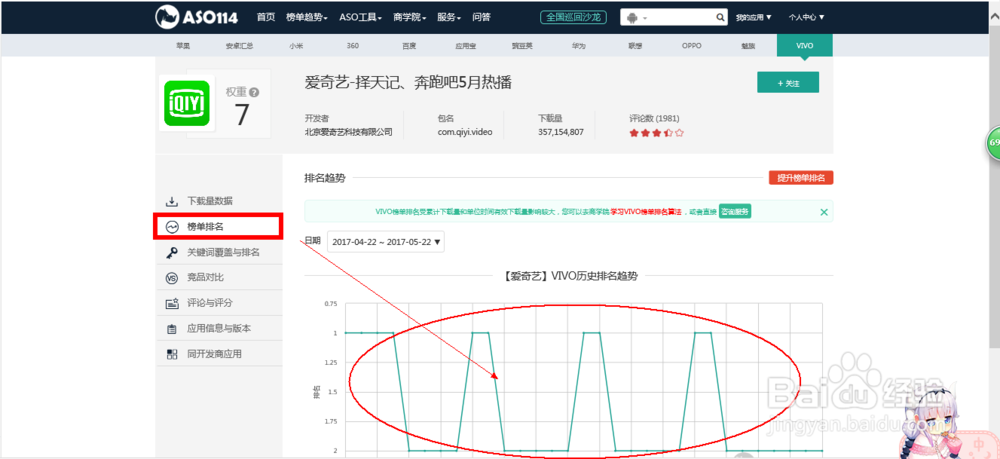Click the 提升榜单排名 button

tap(801, 178)
